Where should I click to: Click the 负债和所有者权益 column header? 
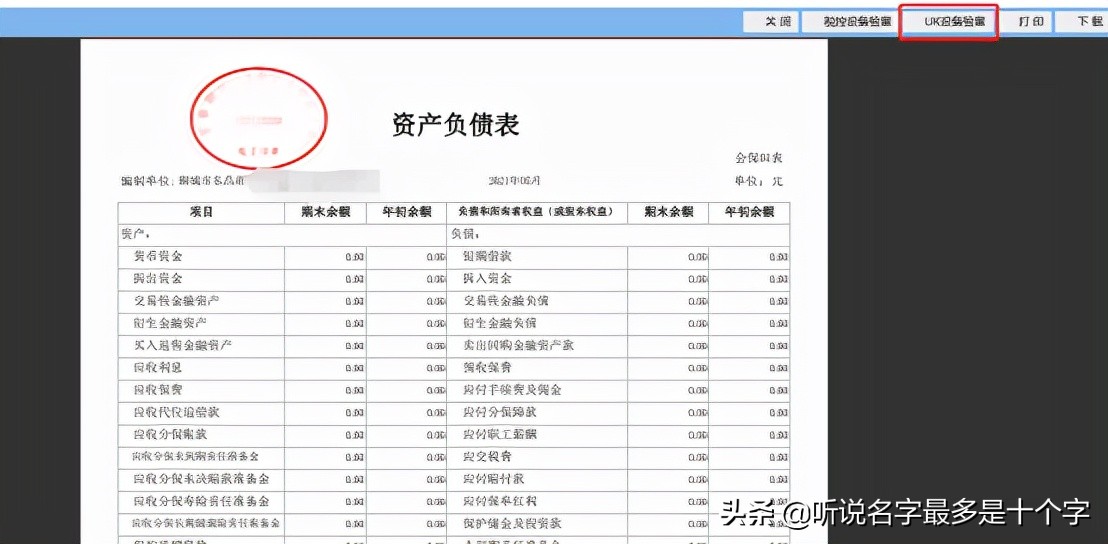click(536, 212)
